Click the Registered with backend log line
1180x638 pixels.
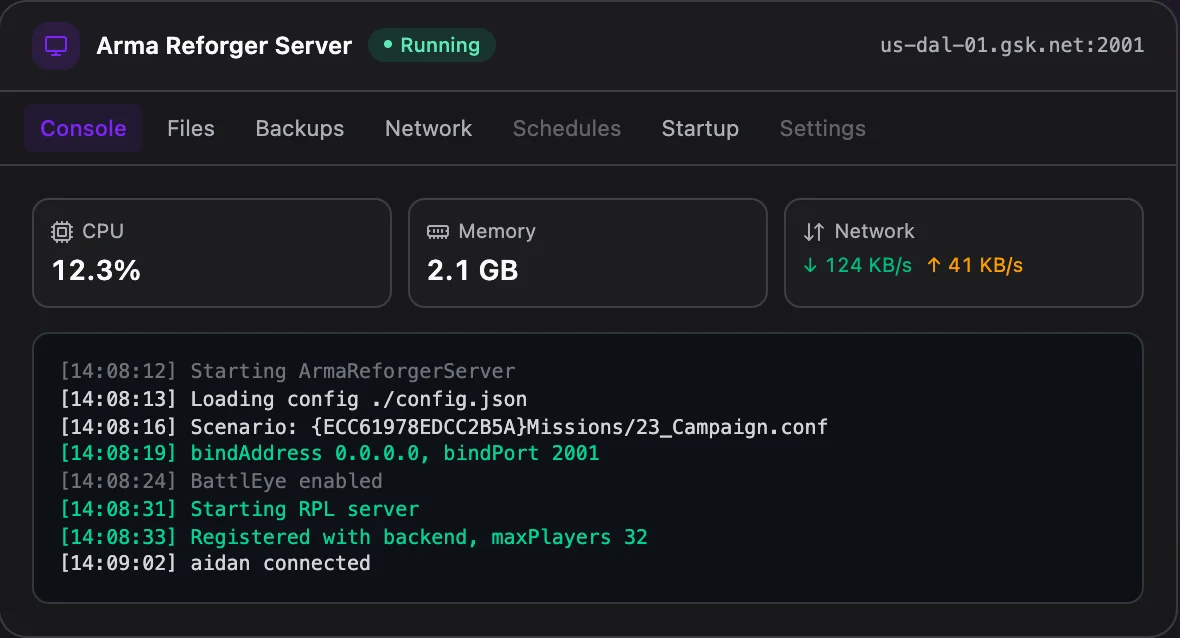(354, 536)
